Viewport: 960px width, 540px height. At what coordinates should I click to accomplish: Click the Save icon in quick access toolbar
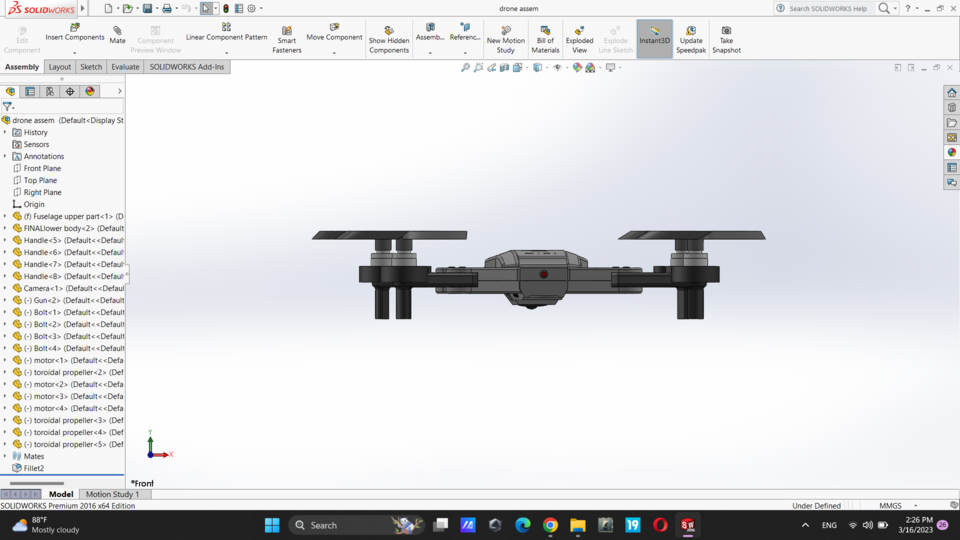(148, 9)
